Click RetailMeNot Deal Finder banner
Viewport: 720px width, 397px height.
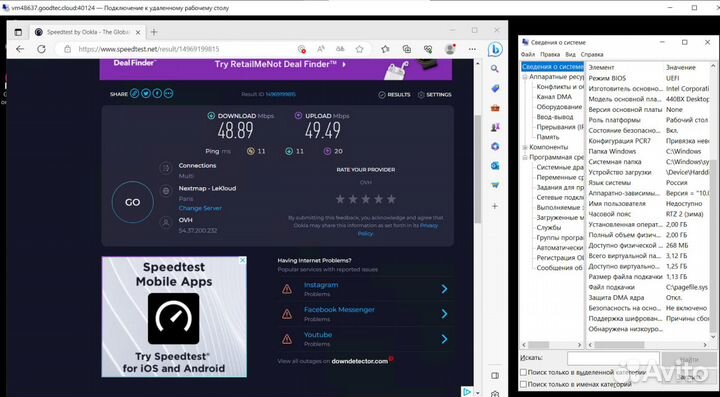pos(276,68)
